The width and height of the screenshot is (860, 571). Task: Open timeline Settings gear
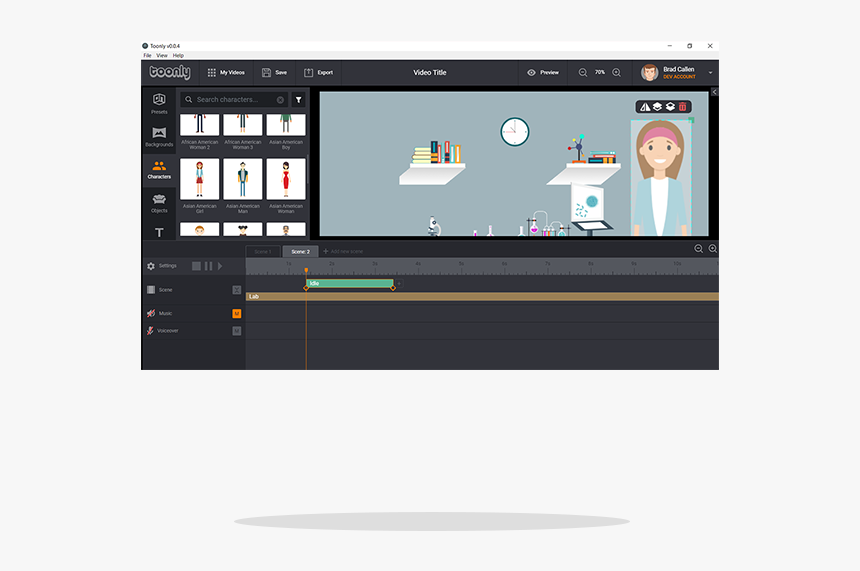[x=151, y=266]
